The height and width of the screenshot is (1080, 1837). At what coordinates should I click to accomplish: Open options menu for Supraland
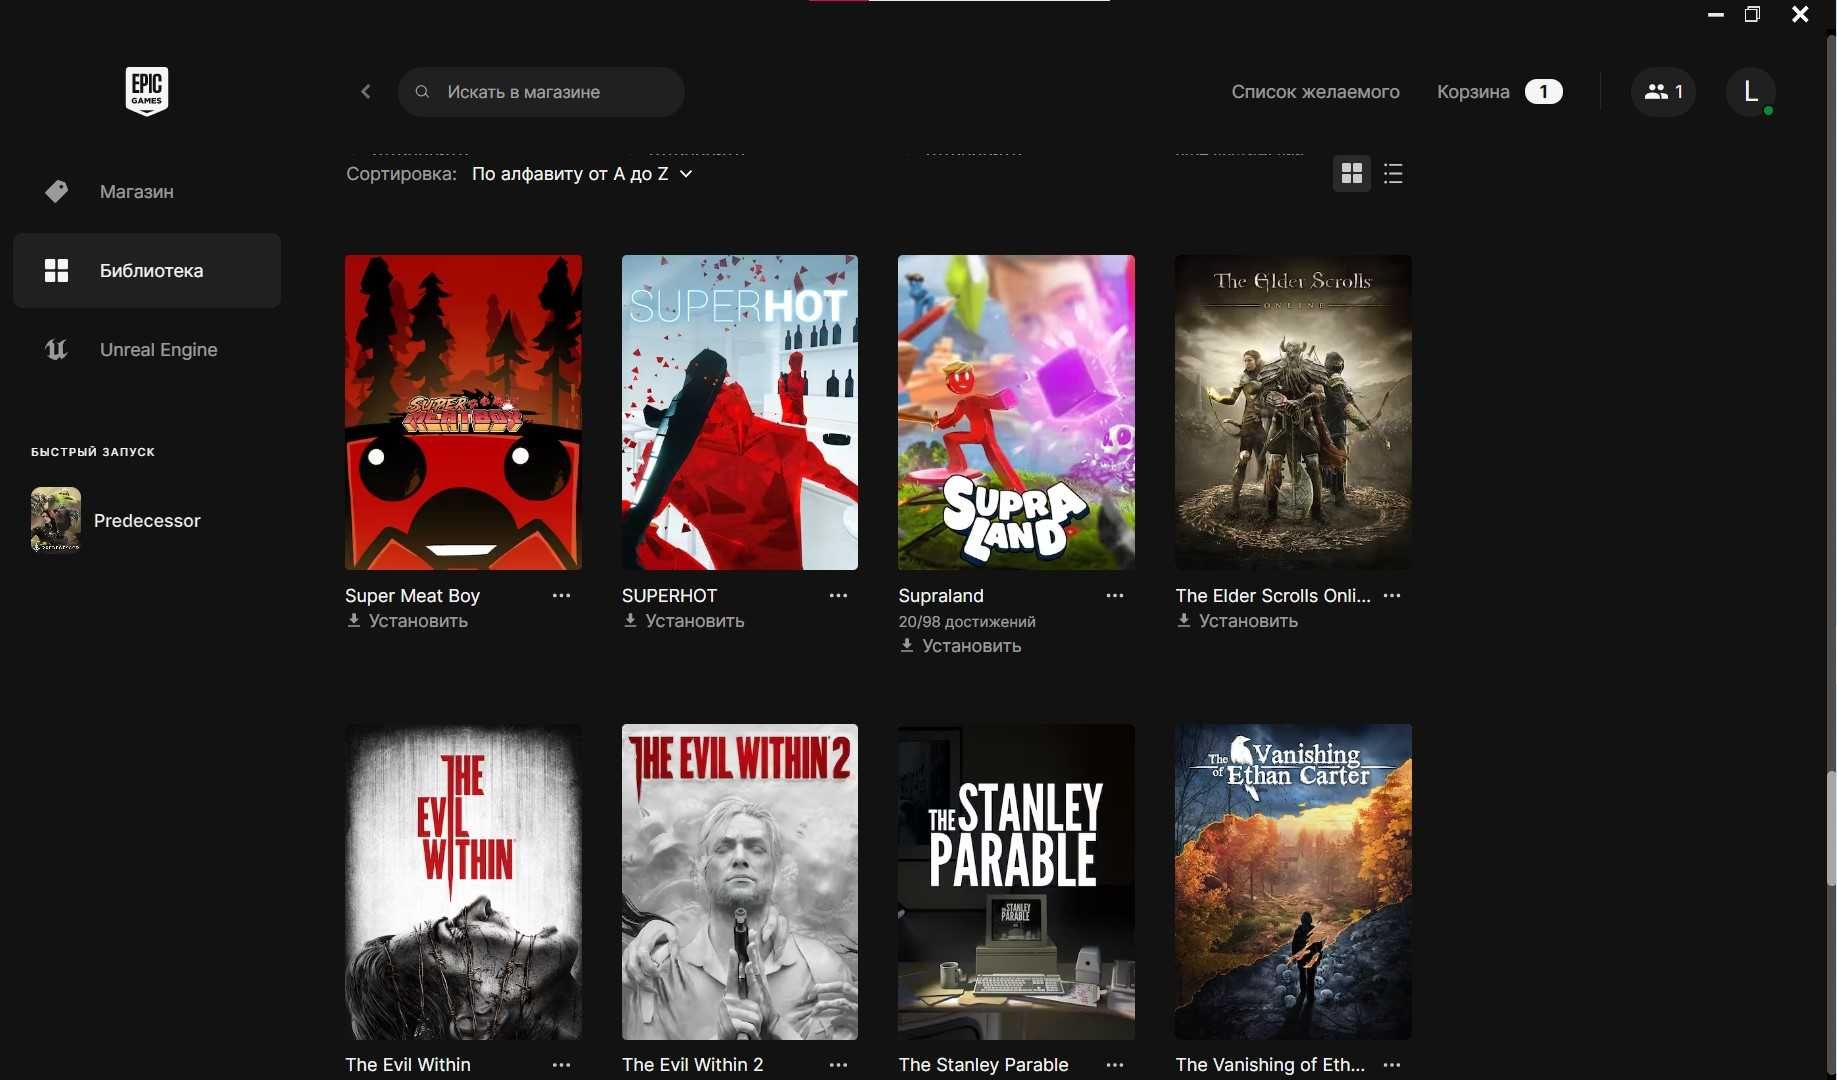point(1115,596)
